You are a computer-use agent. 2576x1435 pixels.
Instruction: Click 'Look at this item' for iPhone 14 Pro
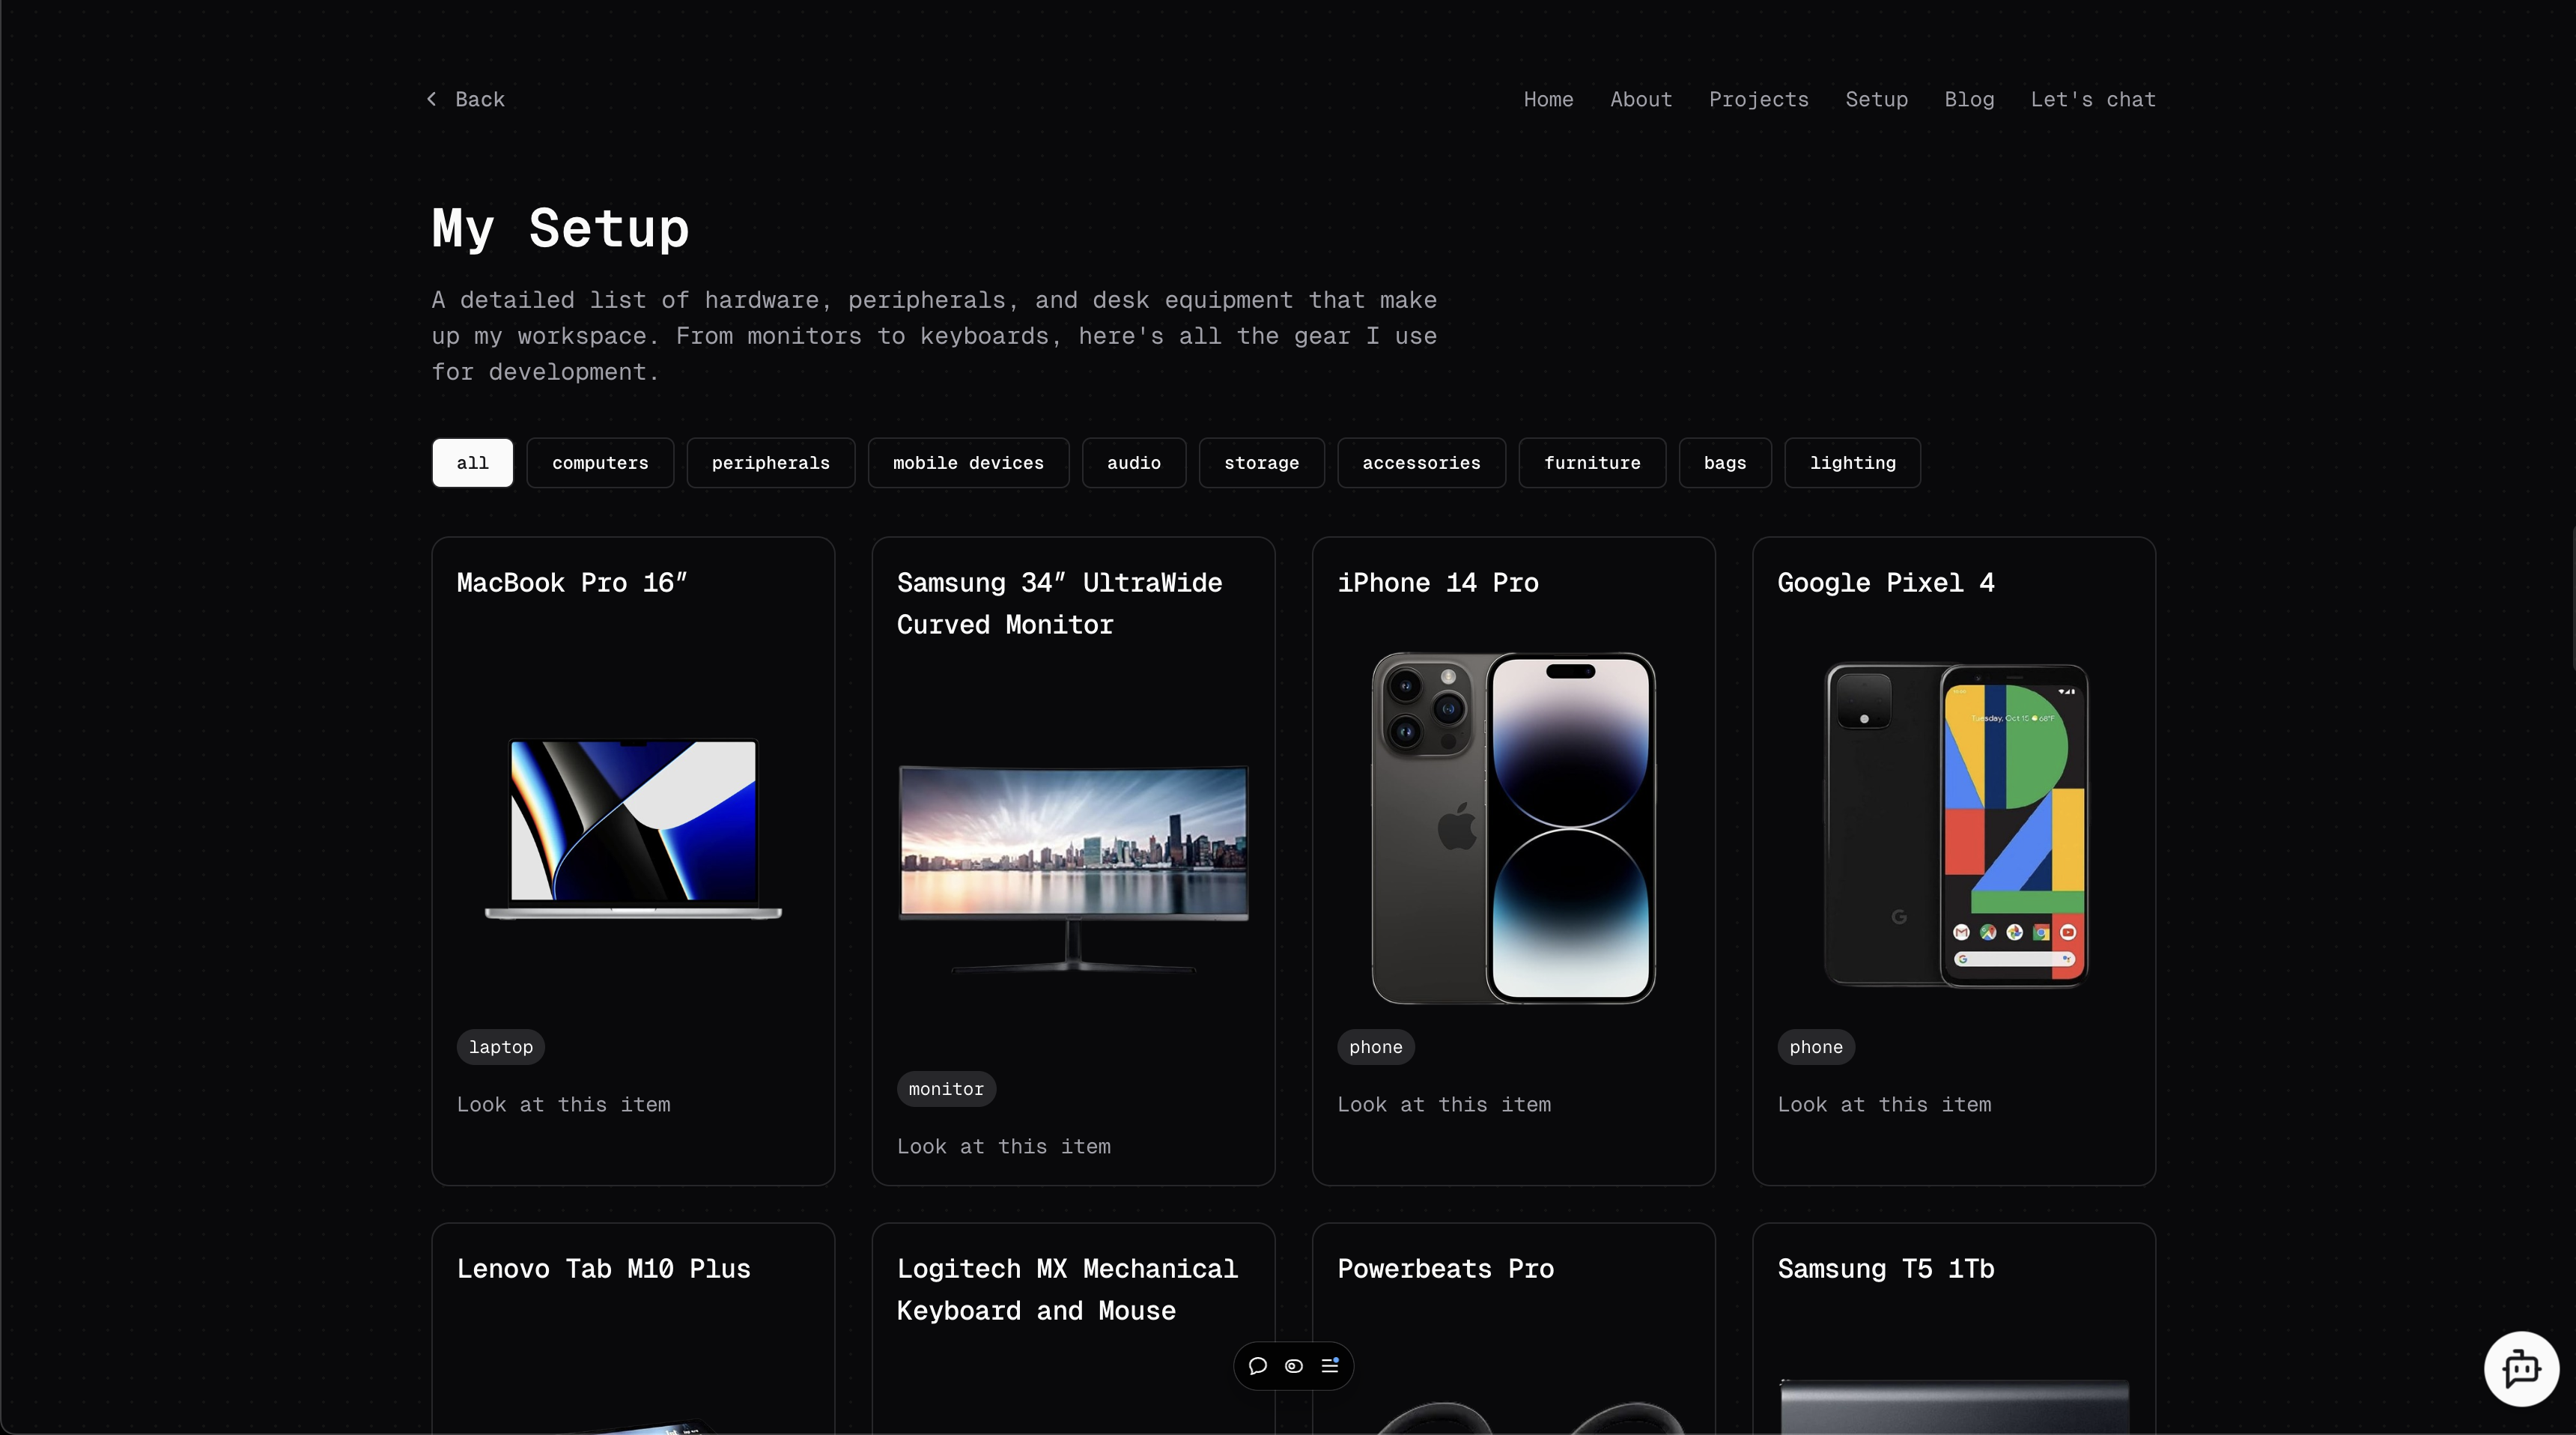tap(1444, 1102)
